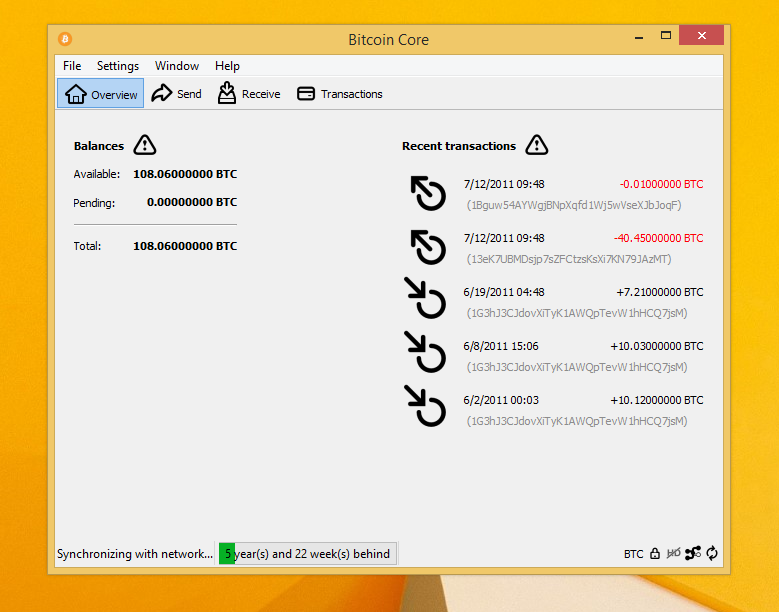Switch to the Overview tab
Image resolution: width=779 pixels, height=612 pixels.
point(100,93)
